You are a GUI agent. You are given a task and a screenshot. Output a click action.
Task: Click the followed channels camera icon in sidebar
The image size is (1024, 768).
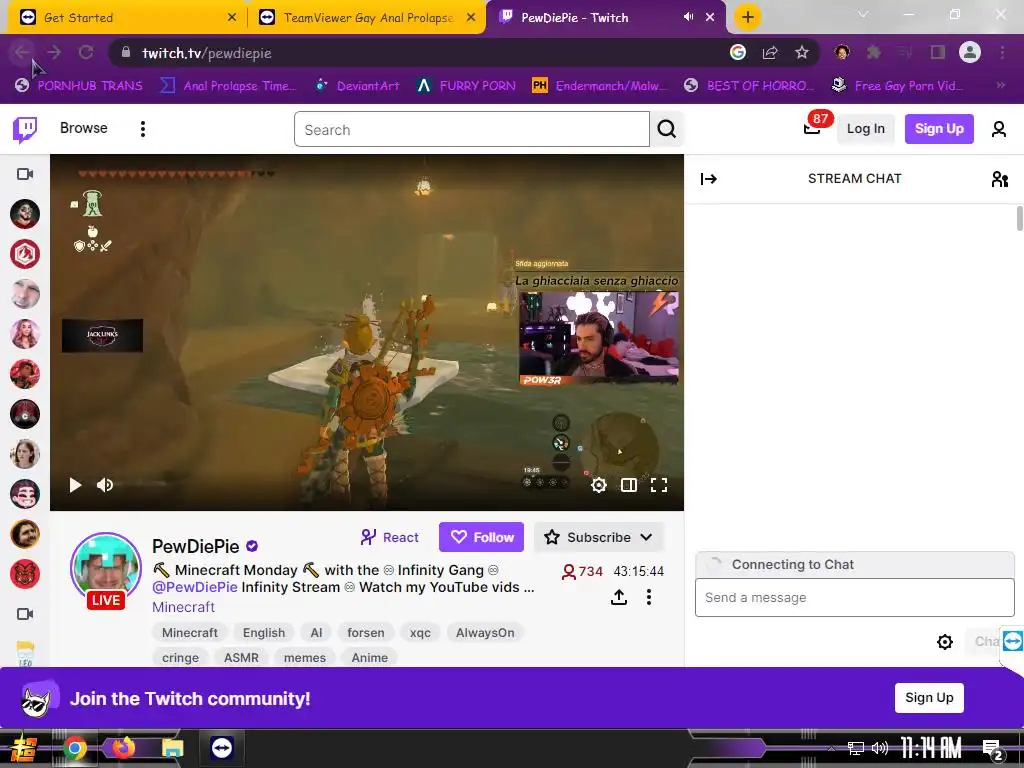(x=25, y=174)
